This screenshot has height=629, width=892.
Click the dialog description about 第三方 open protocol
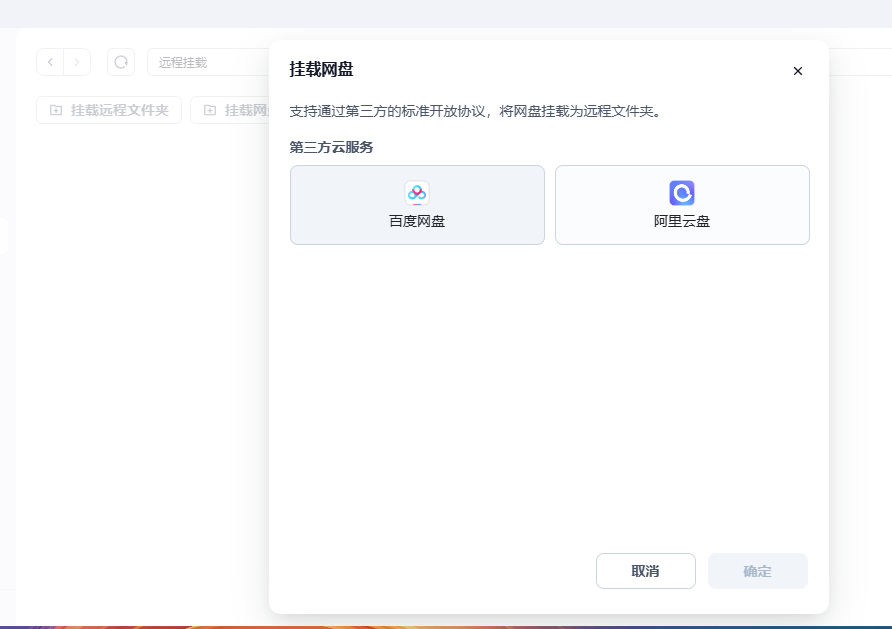pyautogui.click(x=474, y=111)
